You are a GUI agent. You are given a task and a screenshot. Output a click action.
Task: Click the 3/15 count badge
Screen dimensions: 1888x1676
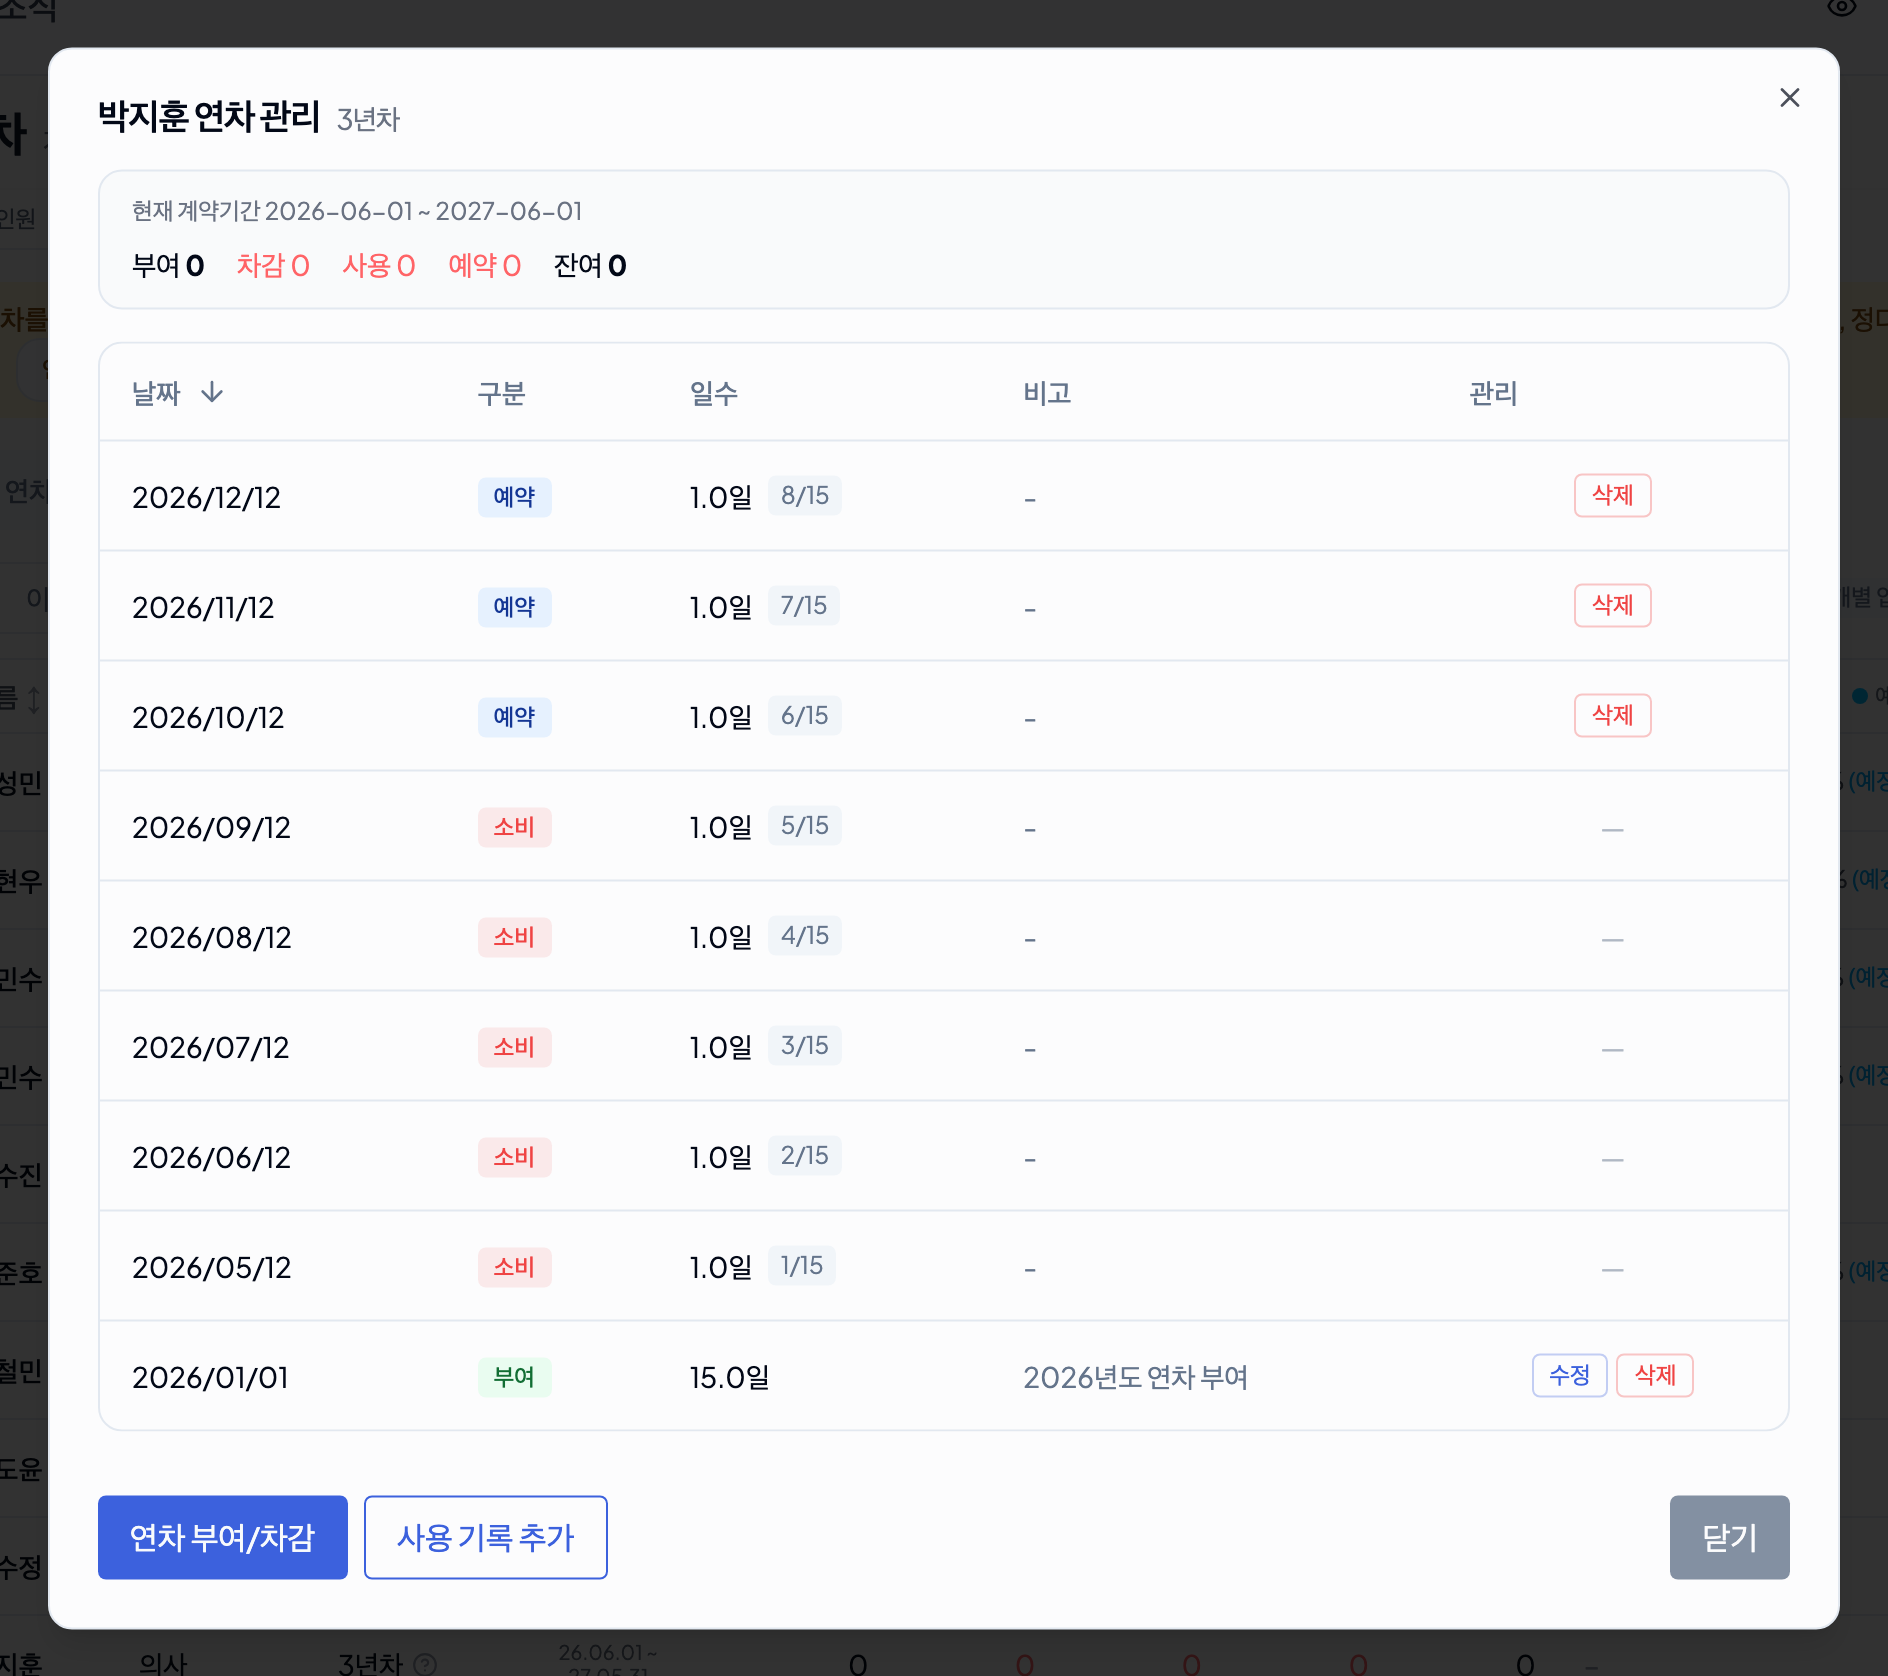click(x=804, y=1046)
